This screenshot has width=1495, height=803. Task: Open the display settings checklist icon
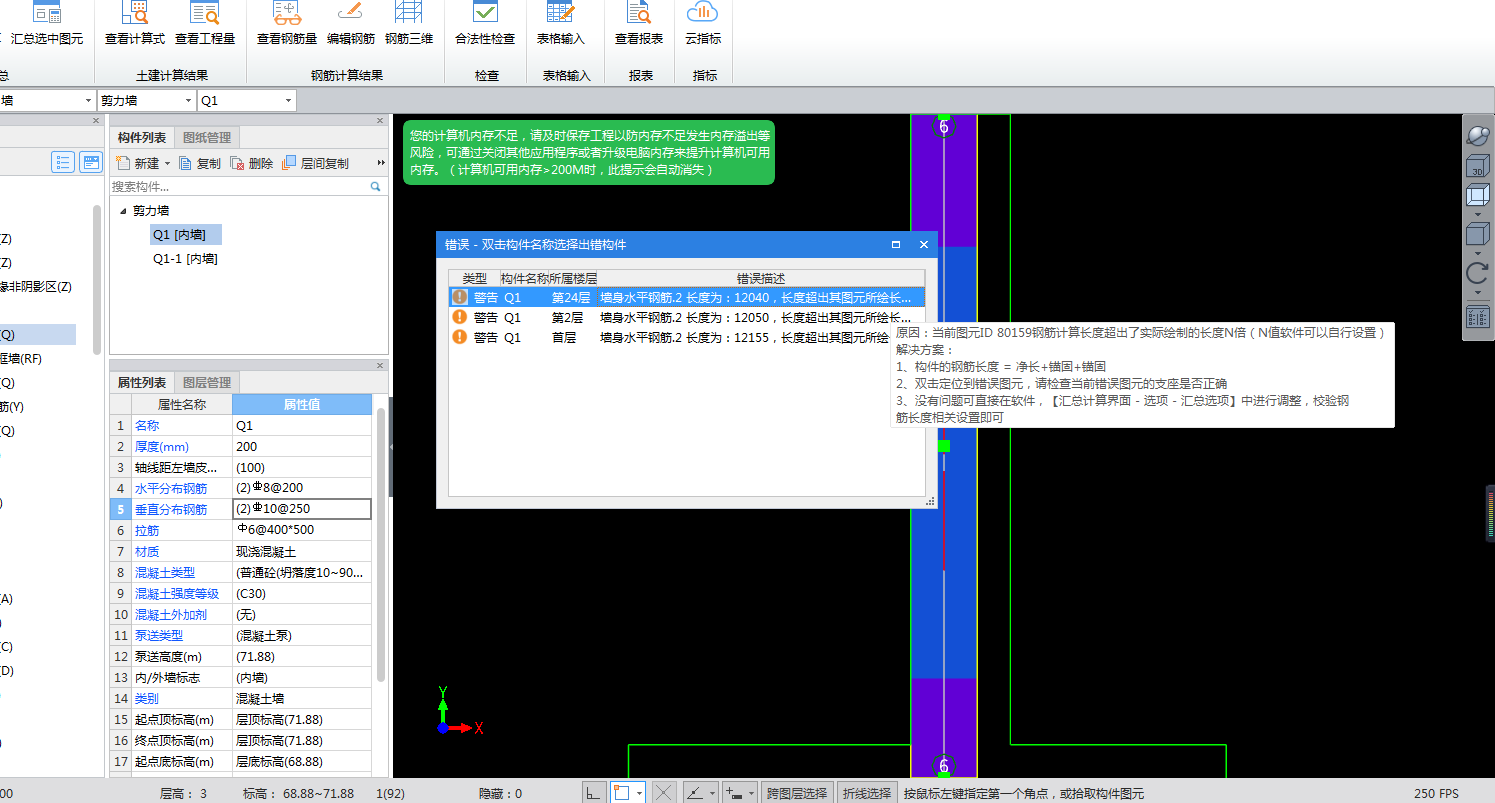pos(1478,317)
